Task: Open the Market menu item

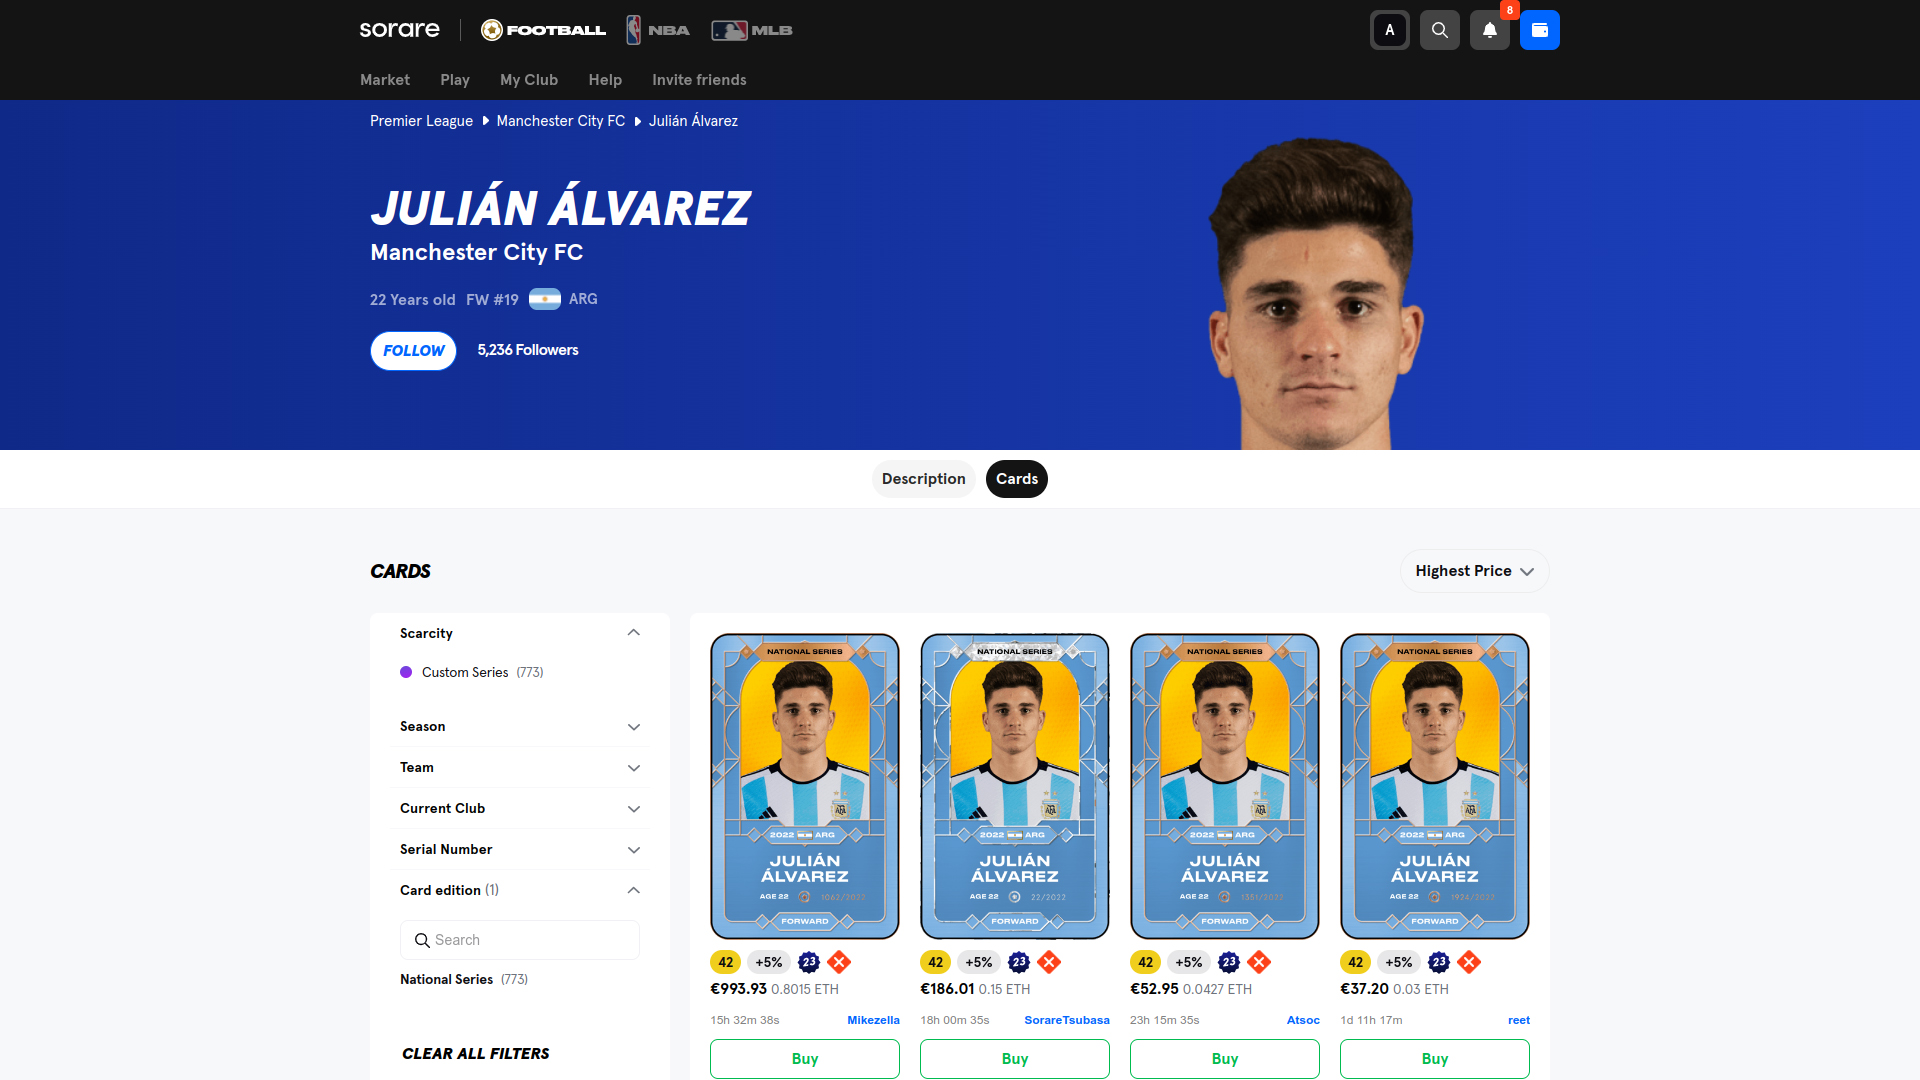Action: point(385,80)
